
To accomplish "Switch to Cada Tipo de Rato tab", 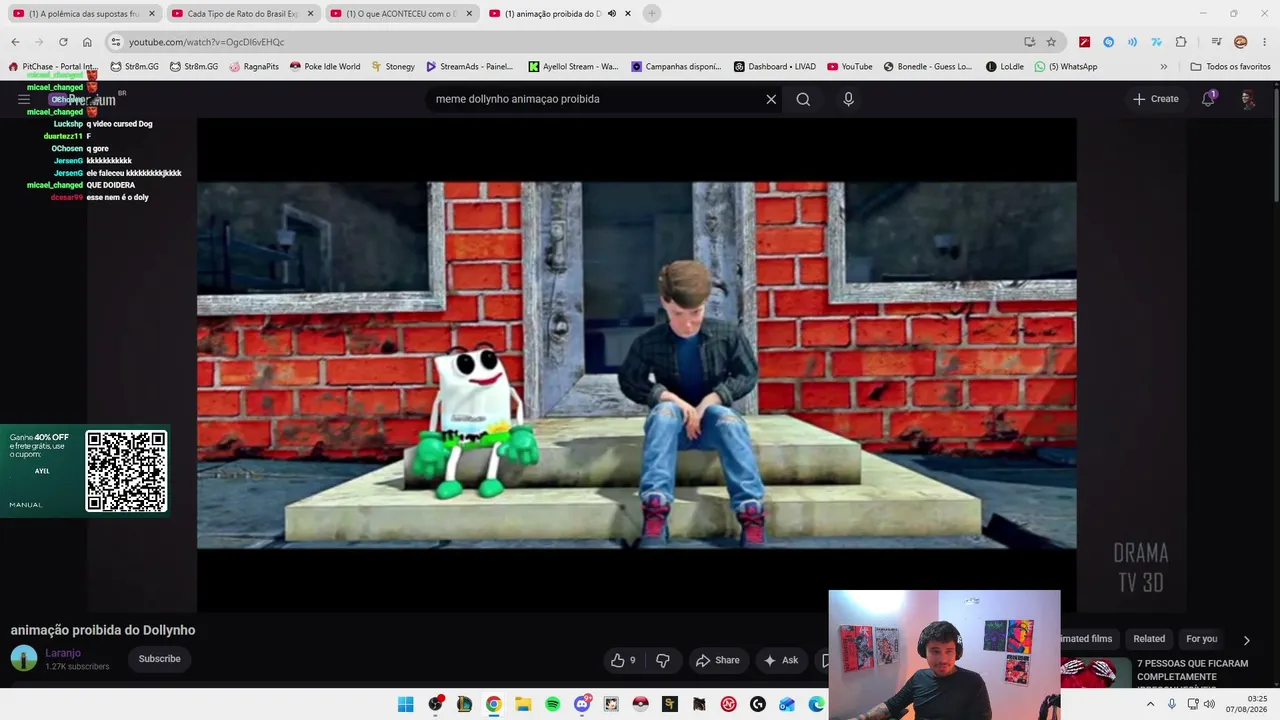I will (x=242, y=14).
